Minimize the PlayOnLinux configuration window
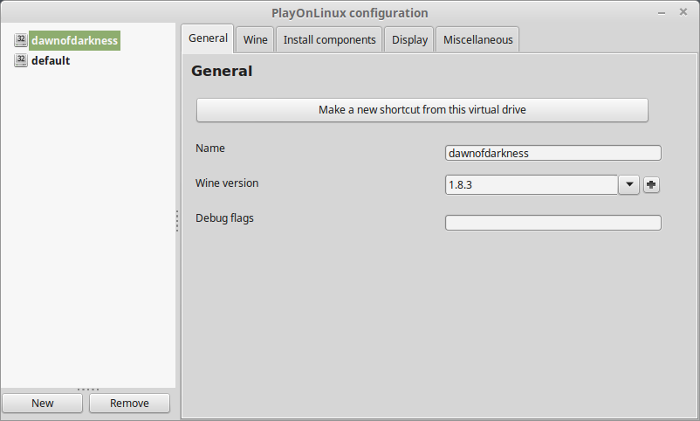 click(662, 13)
